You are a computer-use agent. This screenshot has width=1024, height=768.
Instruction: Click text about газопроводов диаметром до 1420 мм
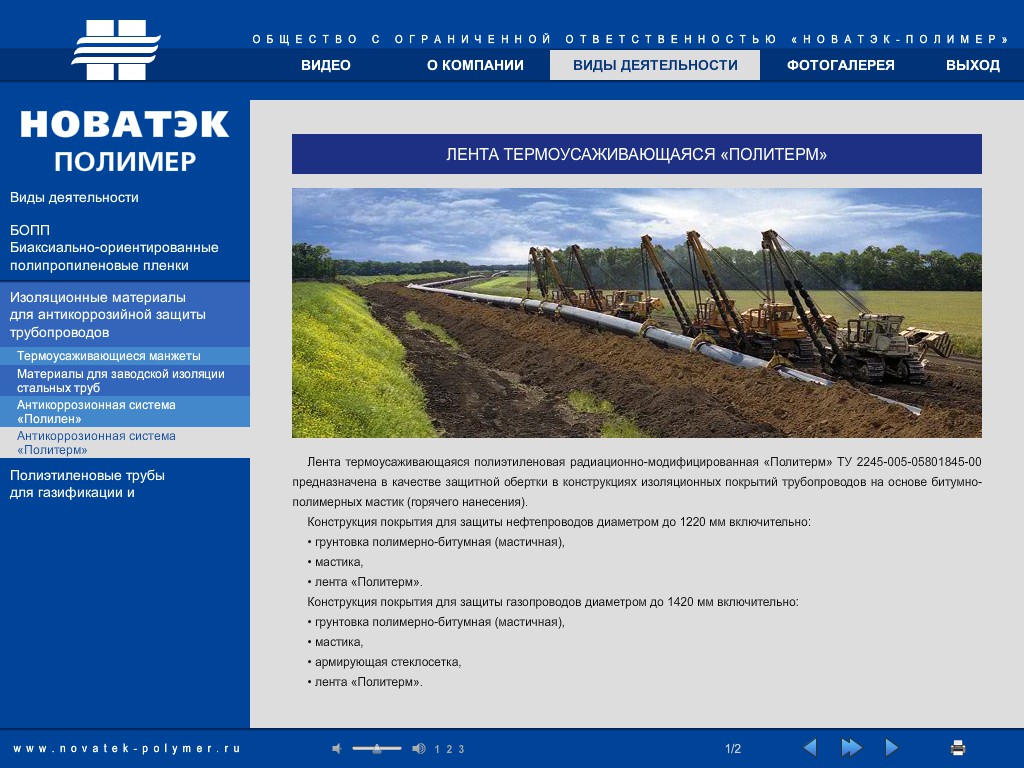pyautogui.click(x=552, y=601)
